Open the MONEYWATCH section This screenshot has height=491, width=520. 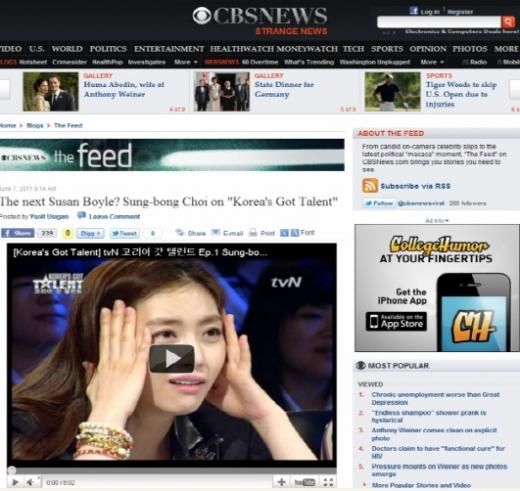point(307,49)
